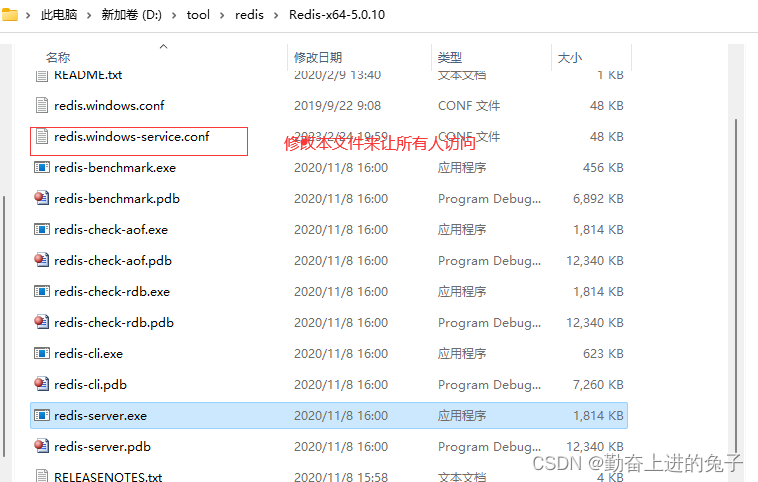Click Redis-x64-5.0.10 breadcrumb segment

click(x=337, y=15)
